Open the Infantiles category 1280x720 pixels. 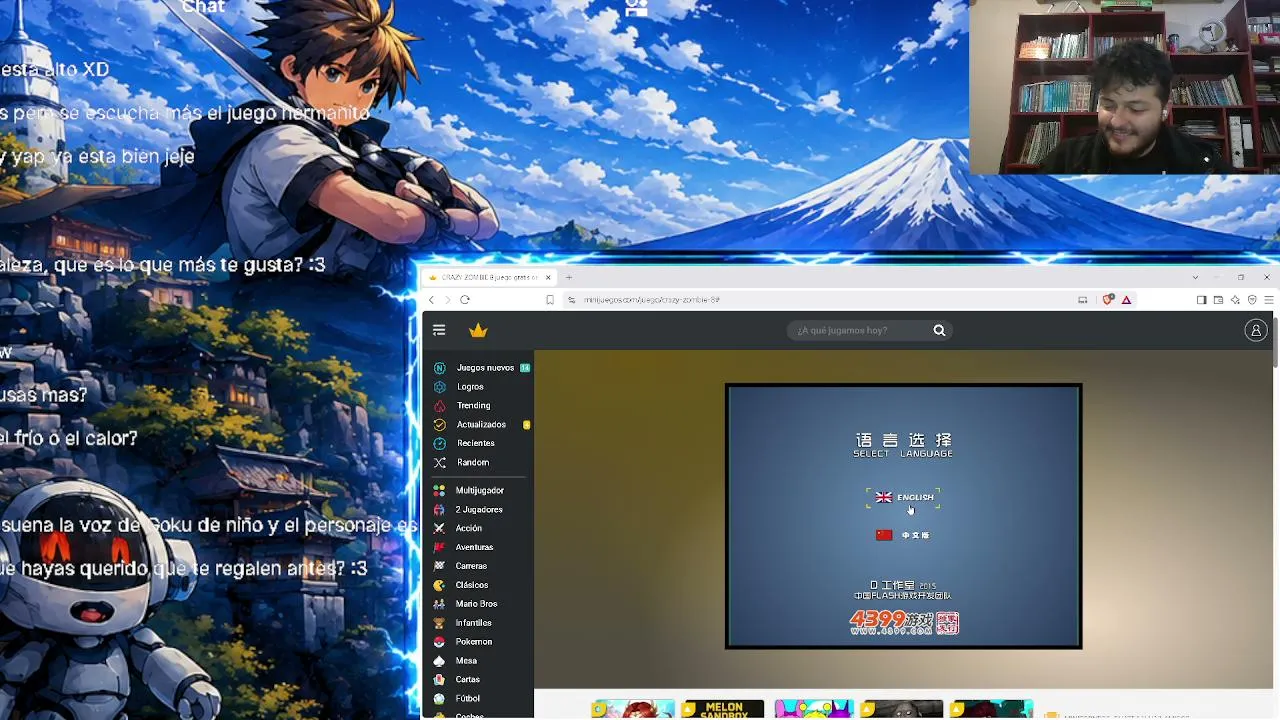click(473, 623)
